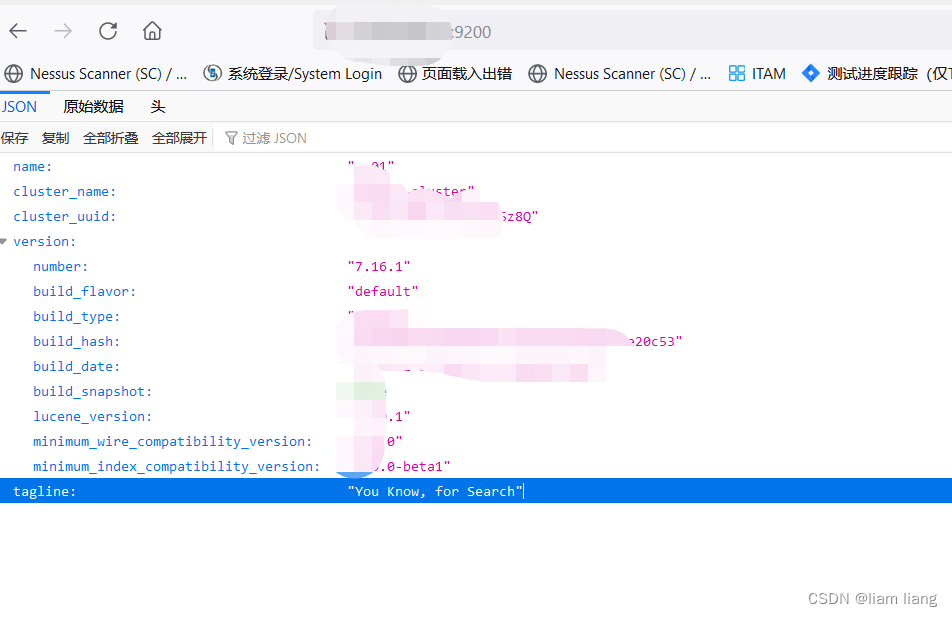Click the 复制 copy button
952x617 pixels.
click(x=55, y=138)
